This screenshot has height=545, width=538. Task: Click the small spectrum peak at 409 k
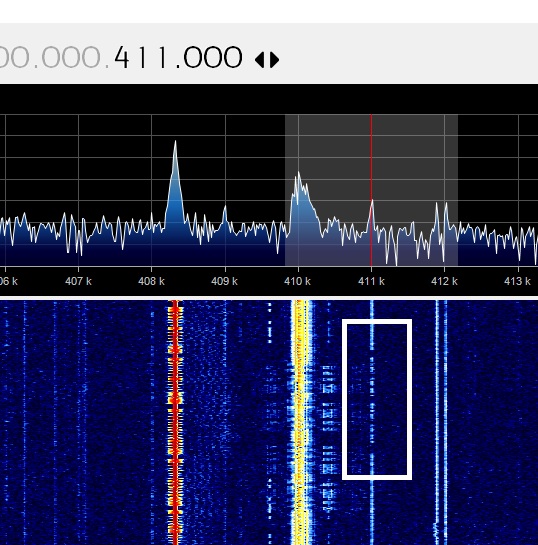click(x=225, y=218)
